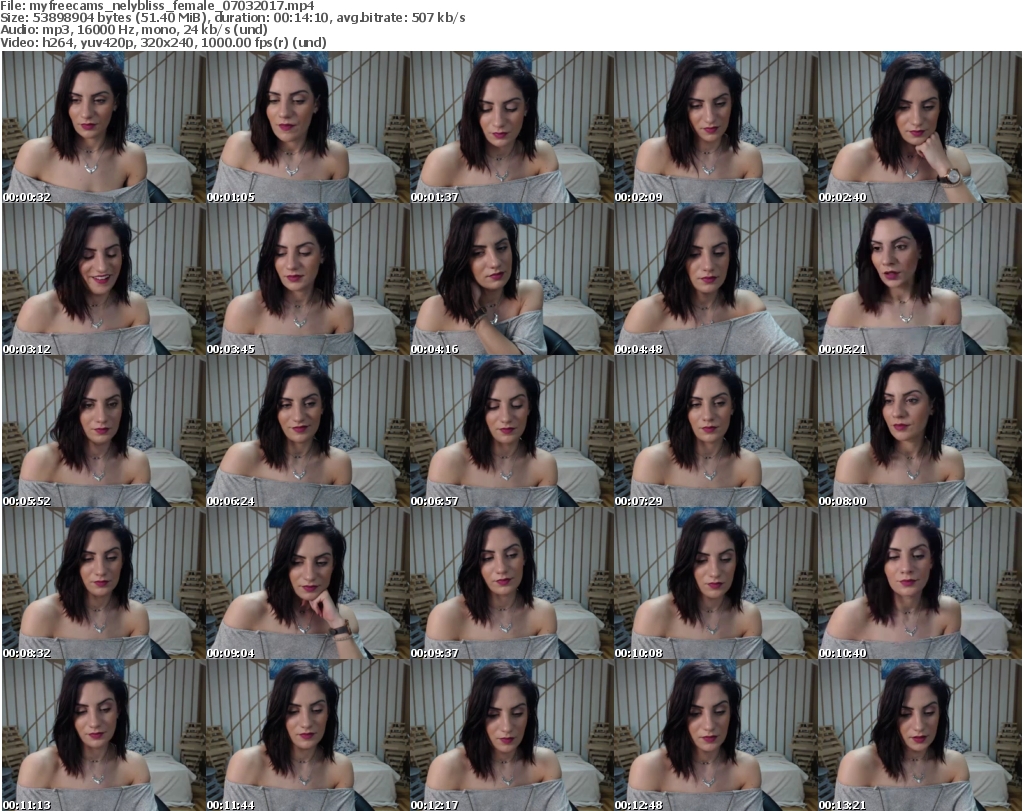
Task: Choose the frame stamped 00:08:32
Action: pos(104,584)
